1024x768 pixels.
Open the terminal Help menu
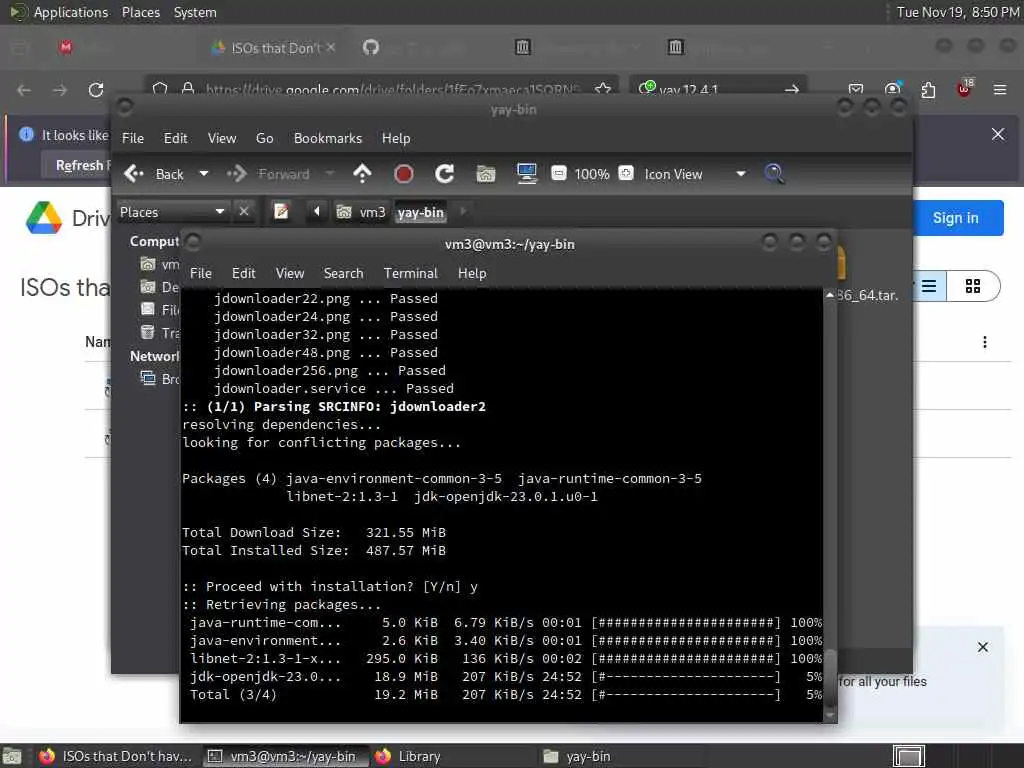pyautogui.click(x=472, y=273)
